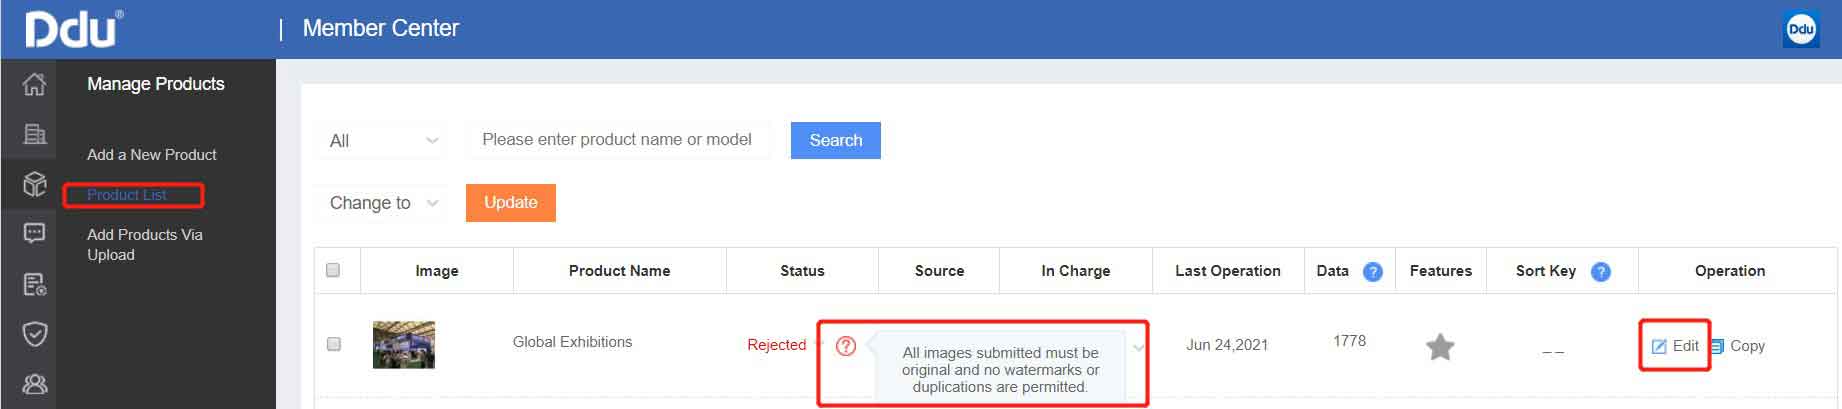Click the home icon in sidebar
This screenshot has height=409, width=1842.
[34, 84]
